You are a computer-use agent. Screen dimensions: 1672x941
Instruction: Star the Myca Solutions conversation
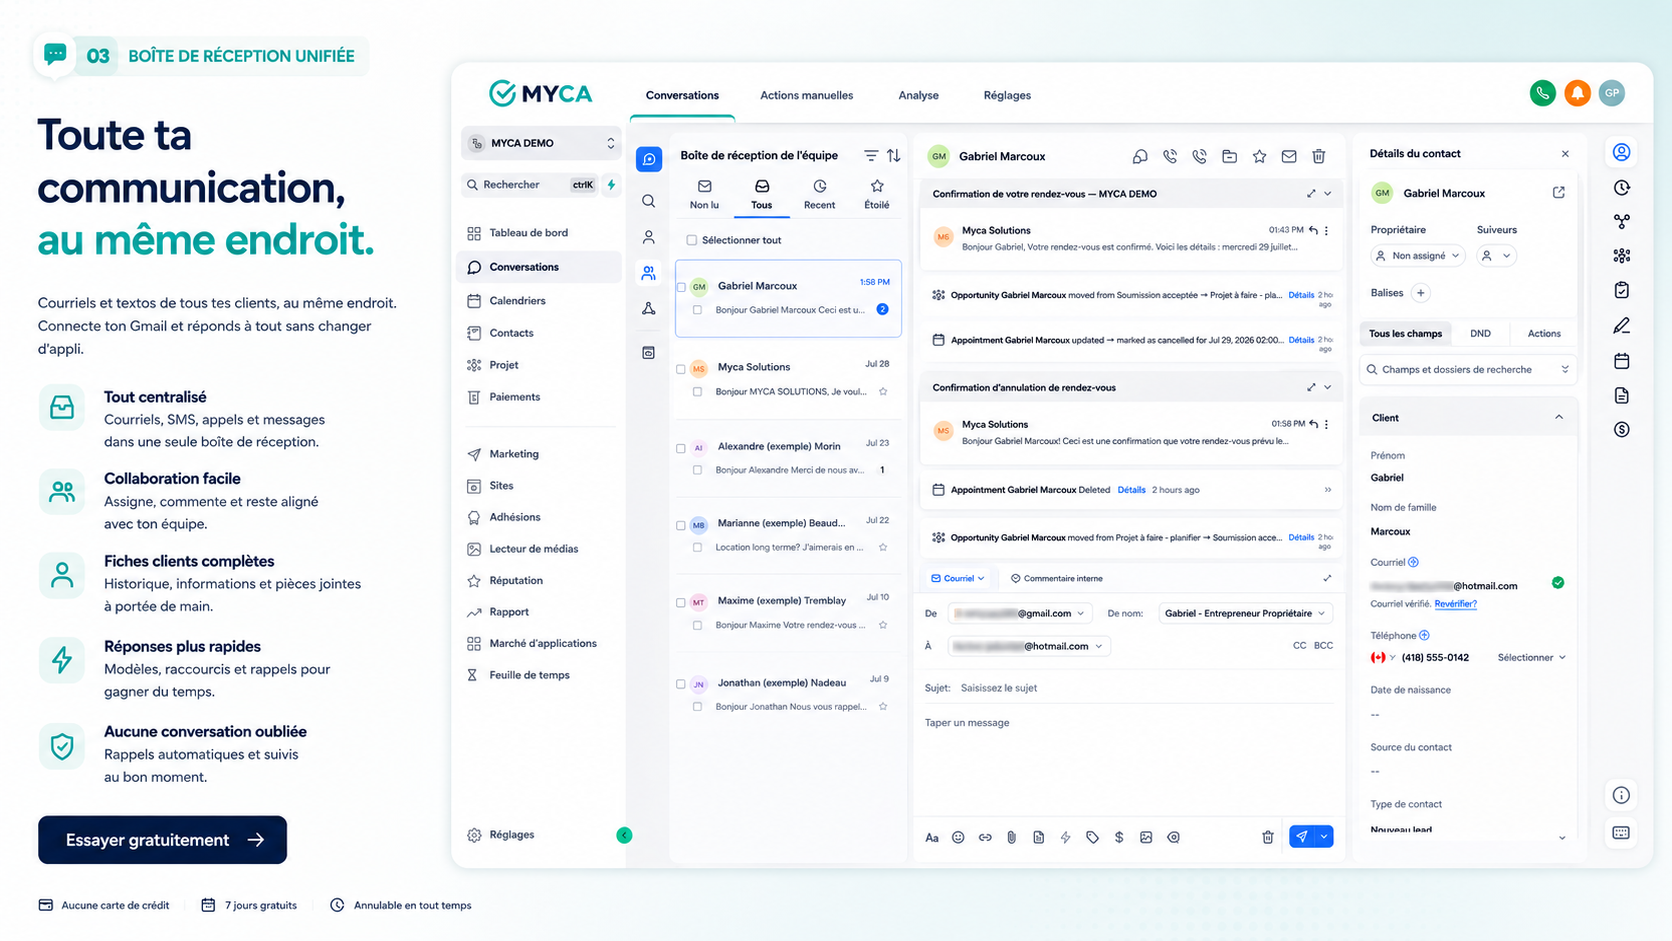pyautogui.click(x=883, y=392)
